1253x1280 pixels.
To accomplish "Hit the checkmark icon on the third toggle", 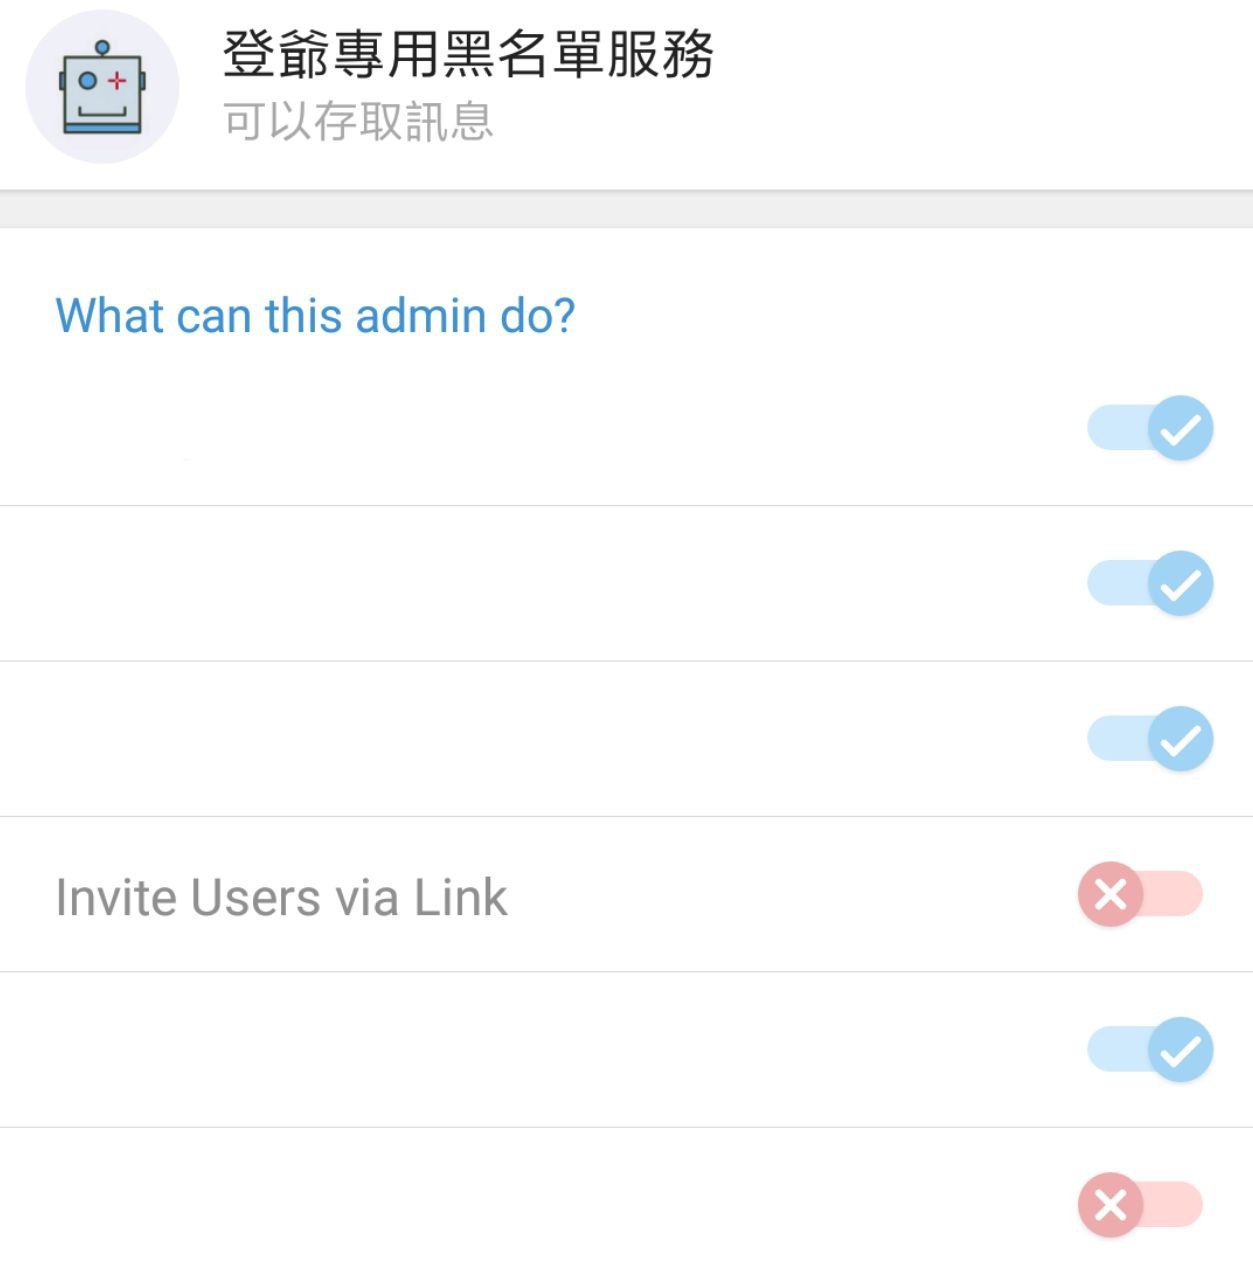I will (1181, 739).
